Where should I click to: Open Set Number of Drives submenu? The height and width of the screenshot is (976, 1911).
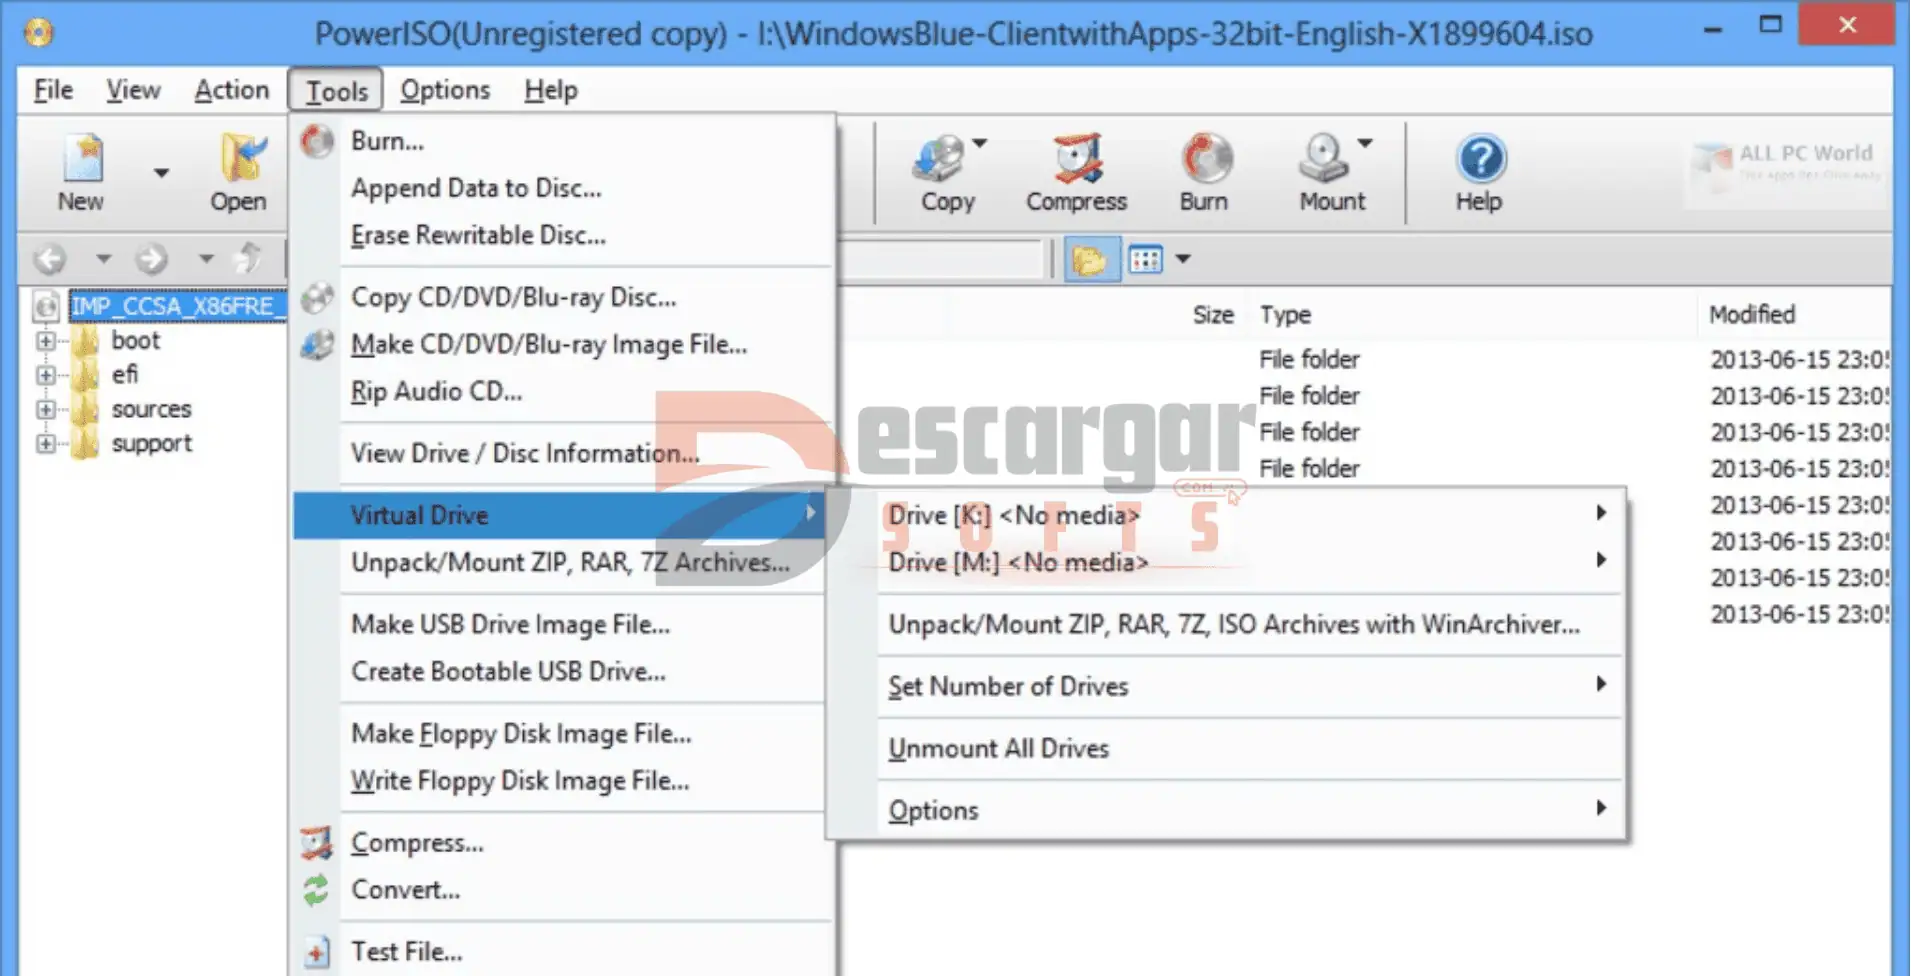coord(1008,686)
